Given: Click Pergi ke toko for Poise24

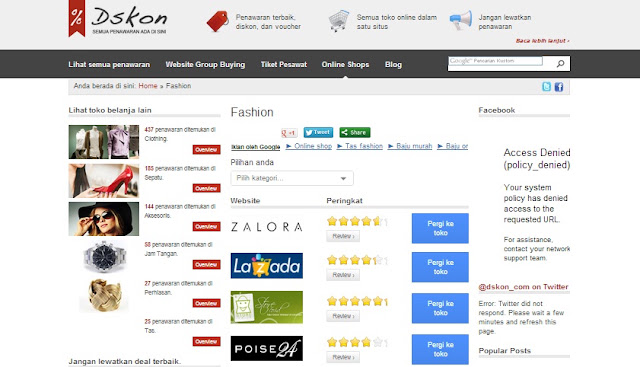Looking at the screenshot, I should 440,349.
